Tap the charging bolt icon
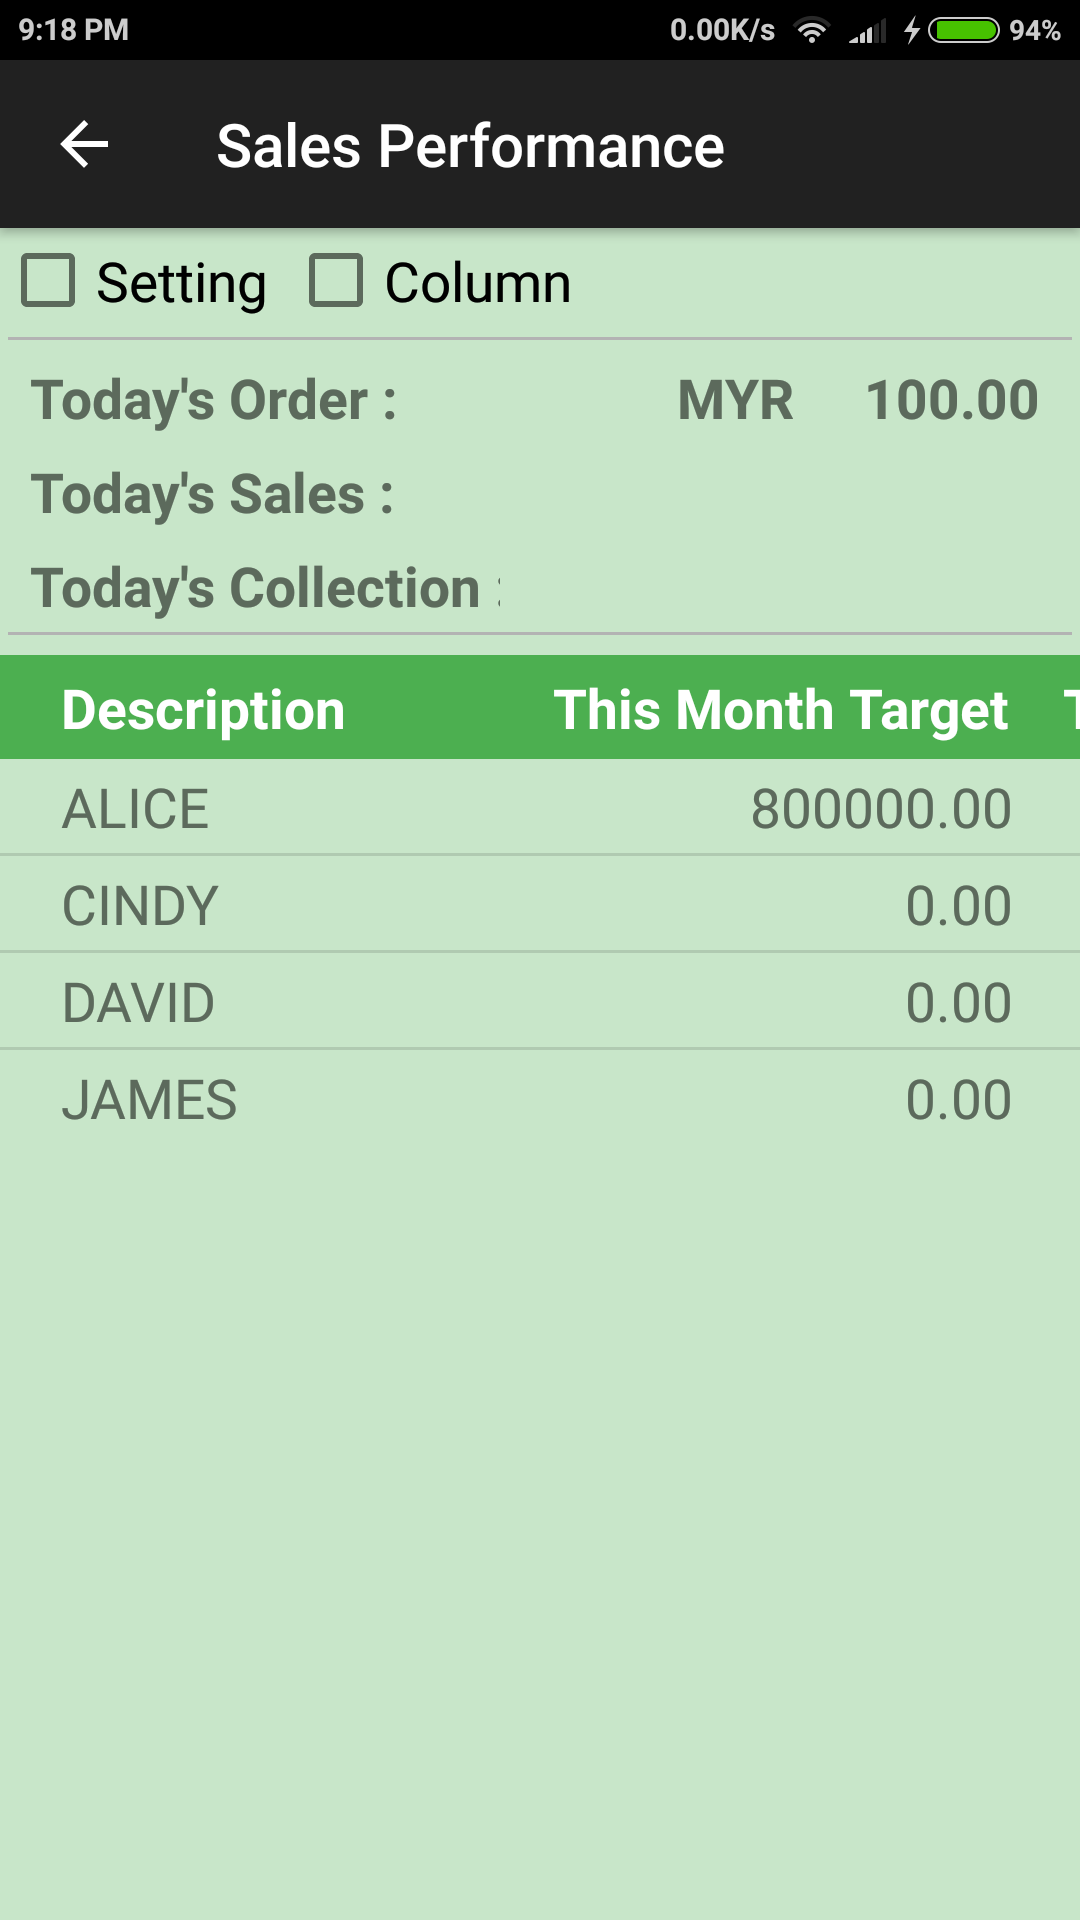The height and width of the screenshot is (1920, 1080). (912, 31)
